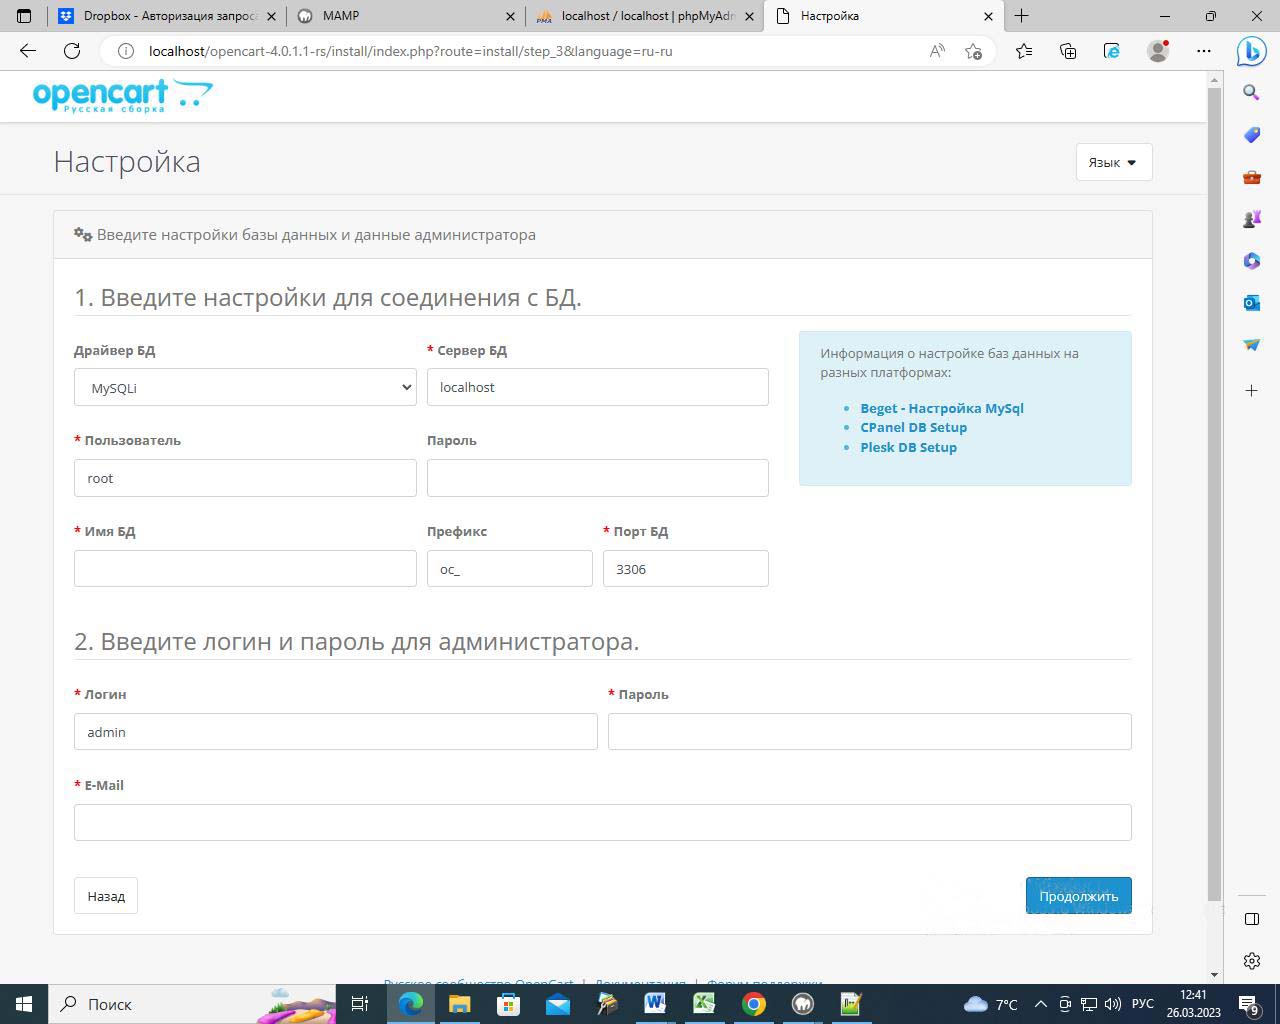Click into the Имя БД field
The image size is (1280, 1024).
click(x=245, y=568)
